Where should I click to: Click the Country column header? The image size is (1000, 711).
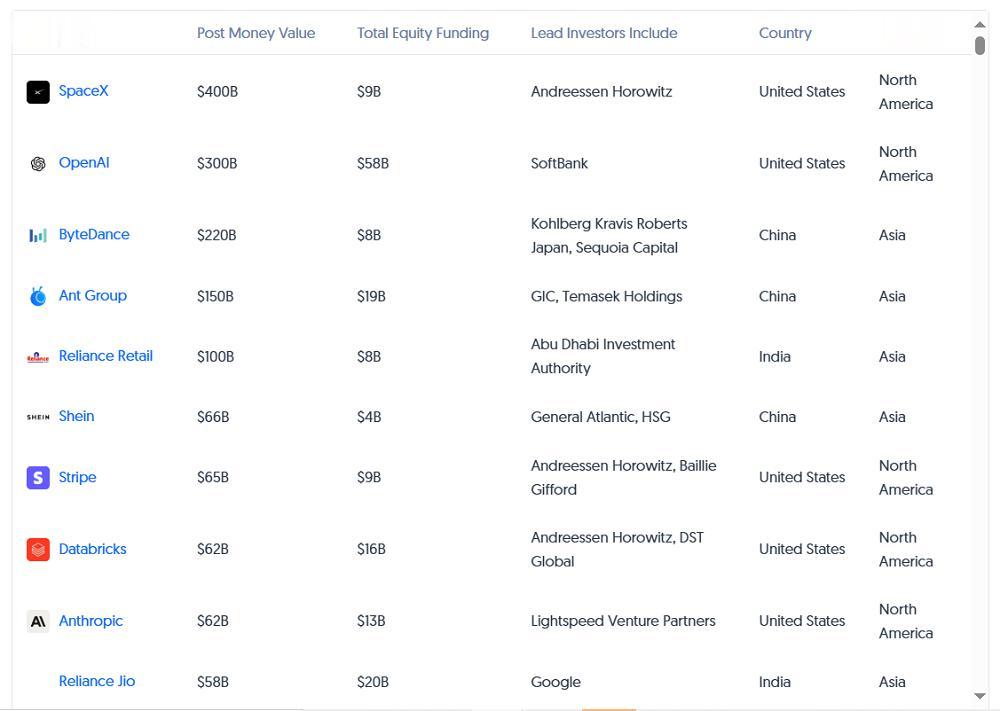pos(785,33)
